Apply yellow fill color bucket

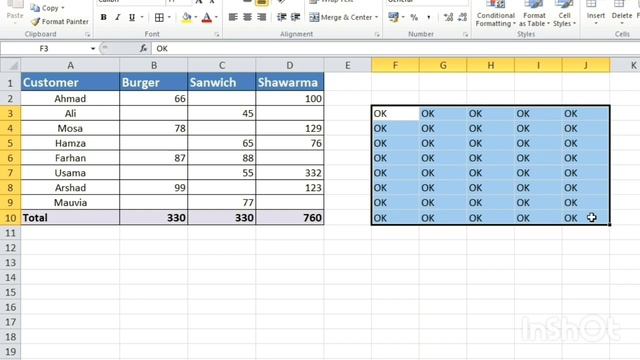[x=187, y=18]
